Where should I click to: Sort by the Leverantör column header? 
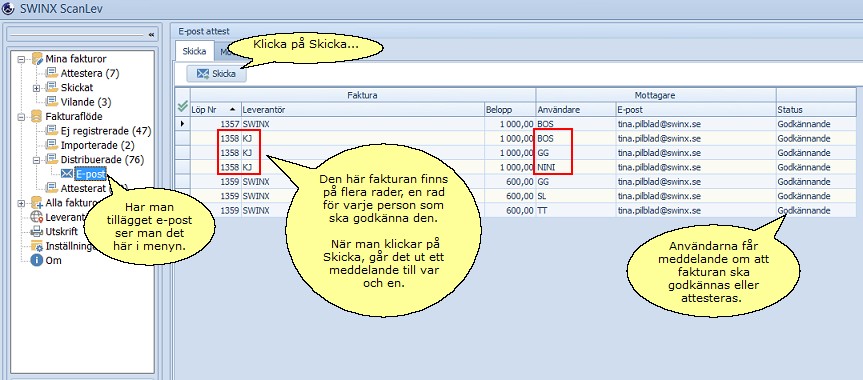click(x=362, y=110)
